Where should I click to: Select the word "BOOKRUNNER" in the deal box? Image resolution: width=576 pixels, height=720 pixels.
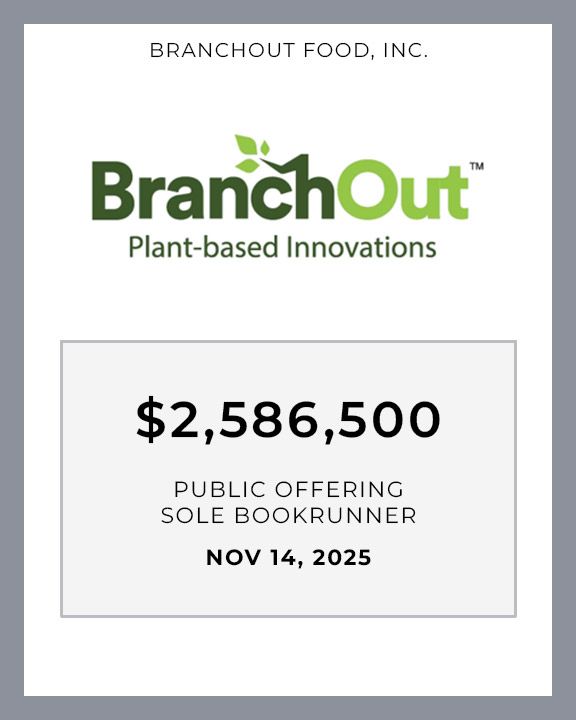pos(325,515)
